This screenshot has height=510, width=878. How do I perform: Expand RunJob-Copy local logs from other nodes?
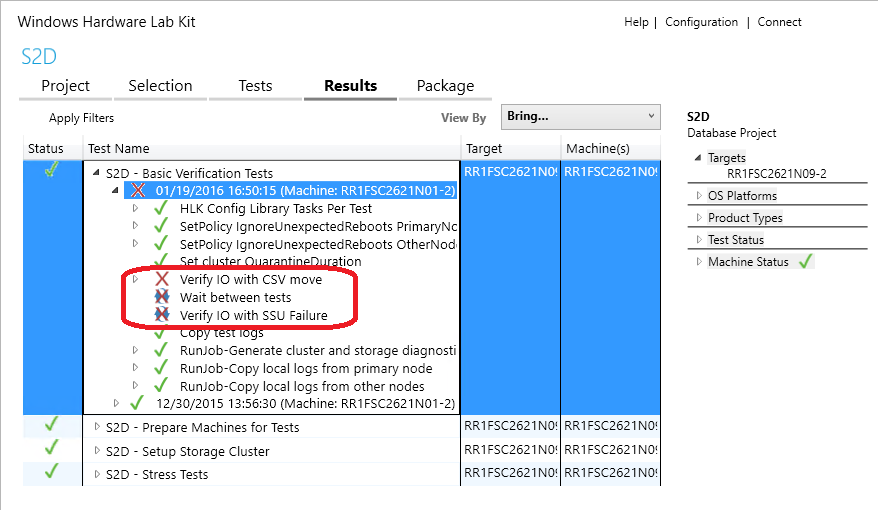click(135, 386)
